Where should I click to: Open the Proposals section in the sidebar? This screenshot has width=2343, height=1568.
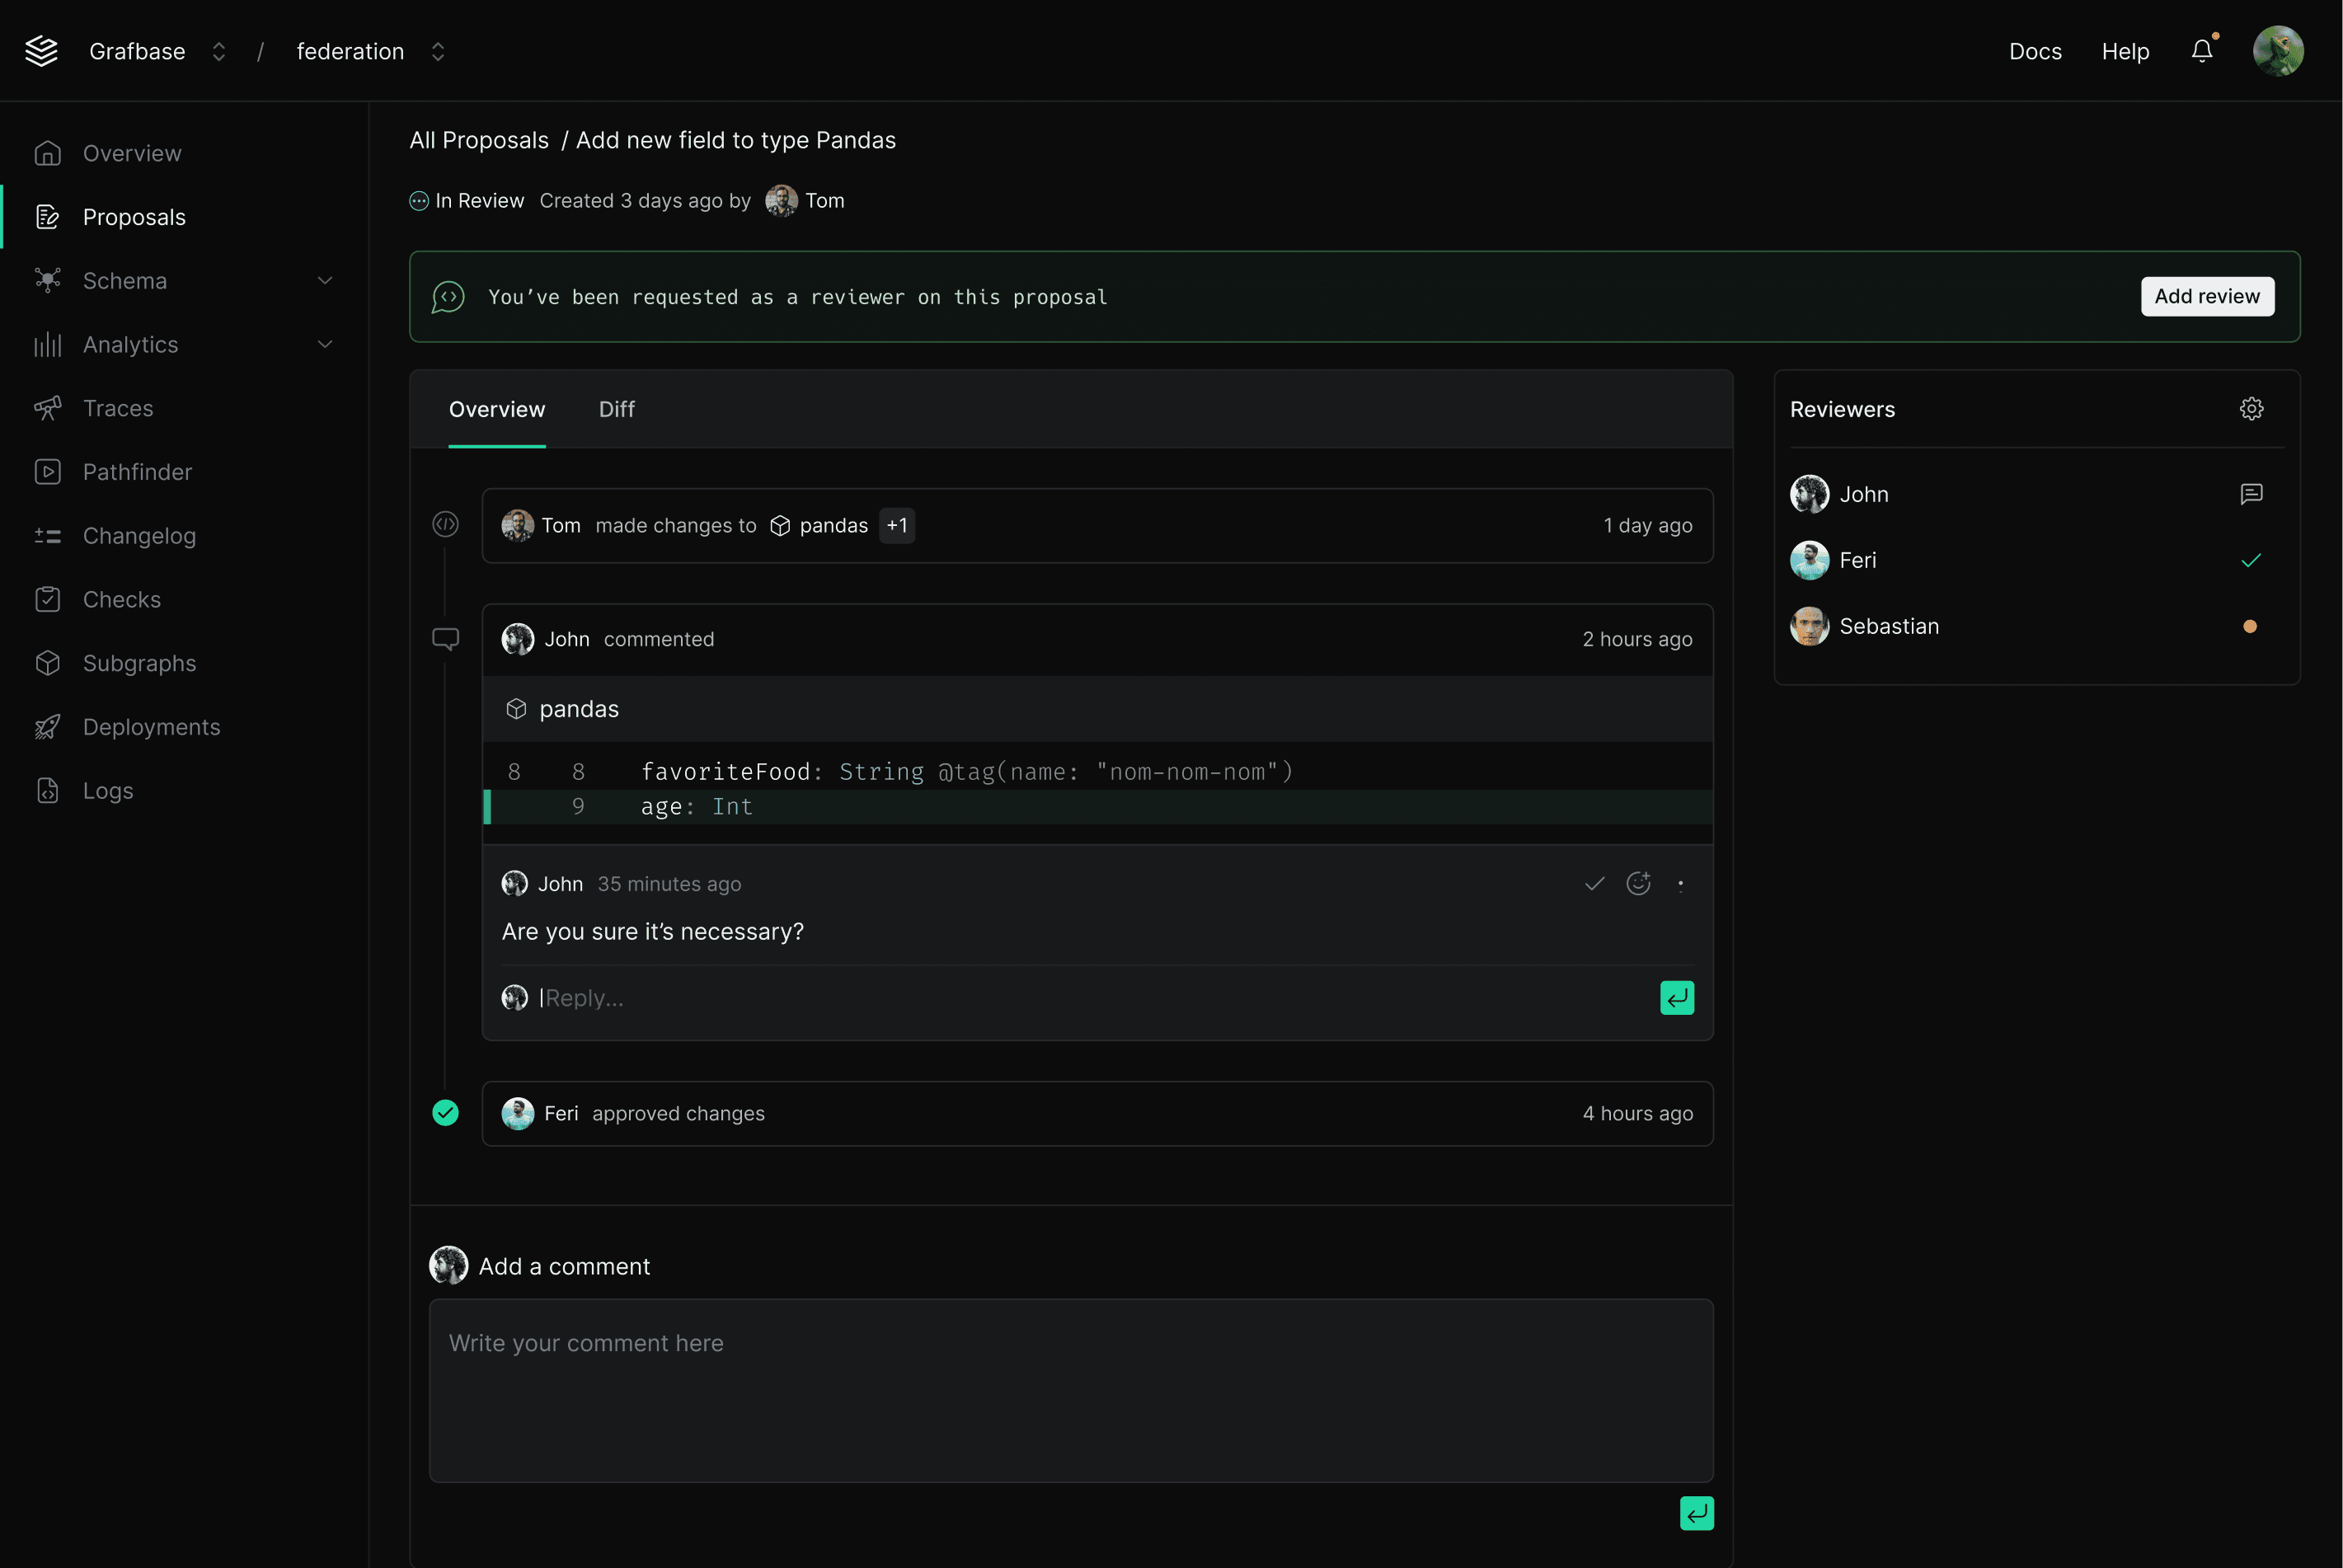coord(134,216)
